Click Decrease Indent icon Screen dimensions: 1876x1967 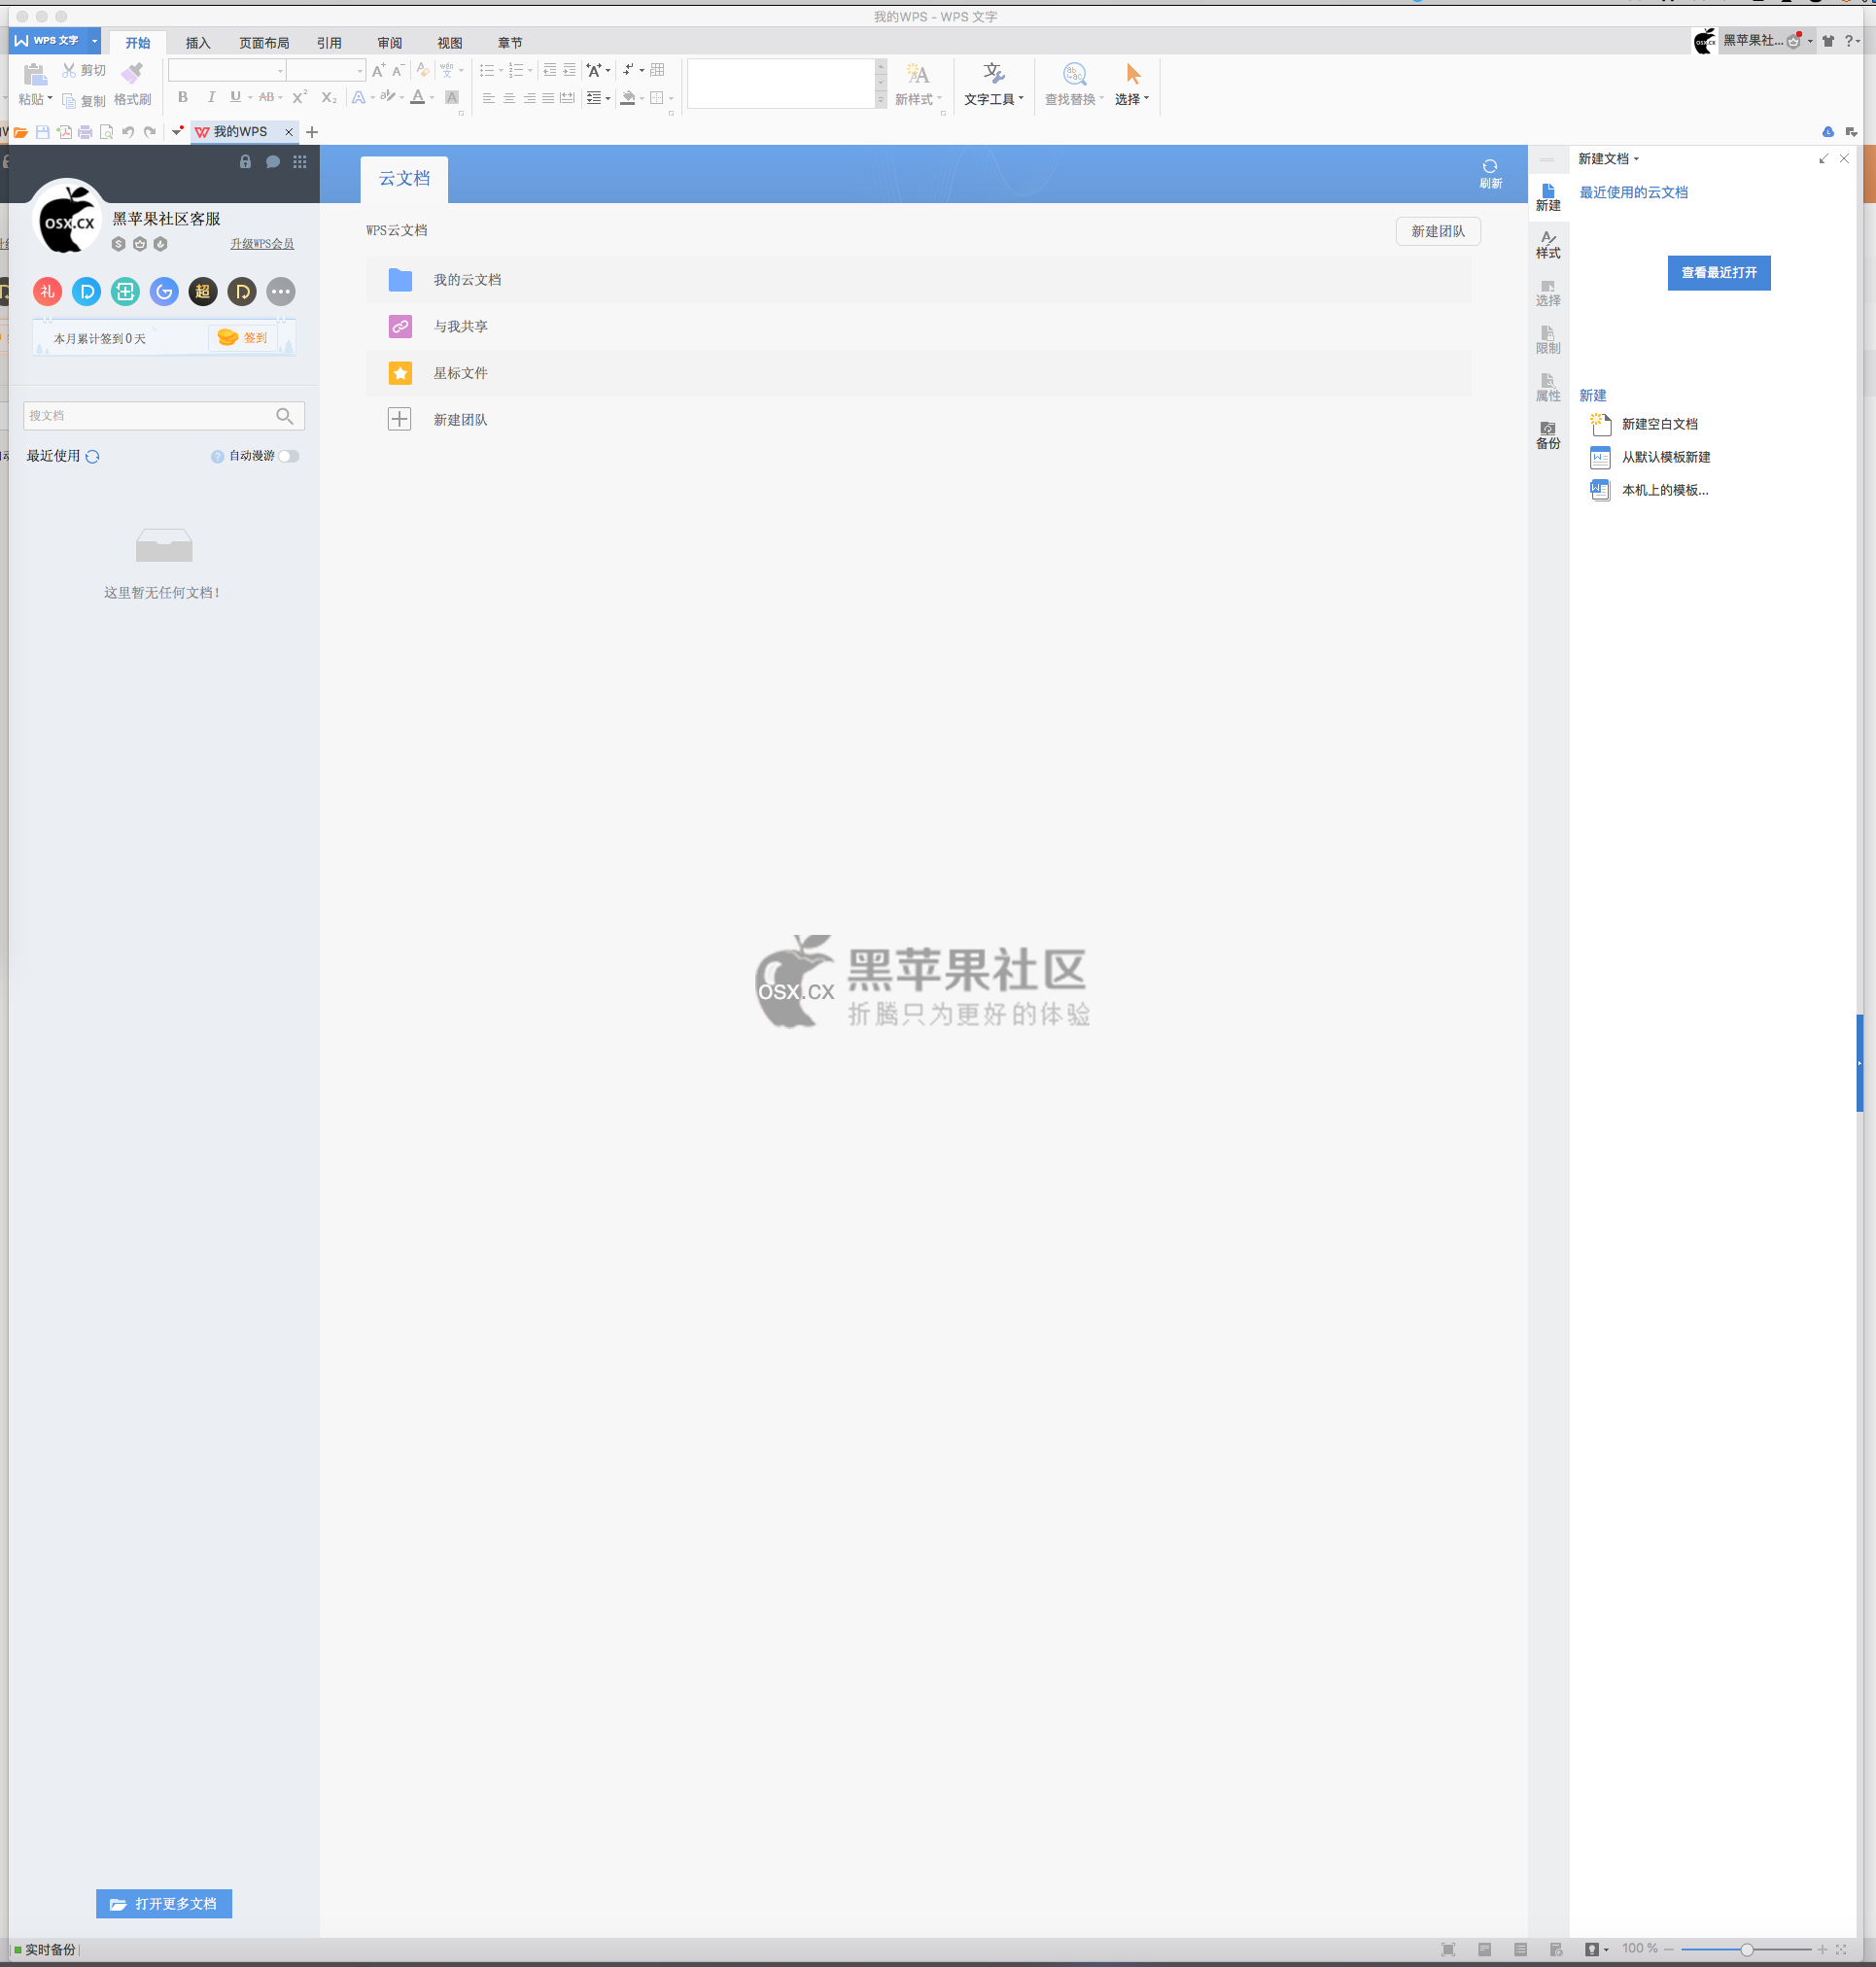click(549, 70)
